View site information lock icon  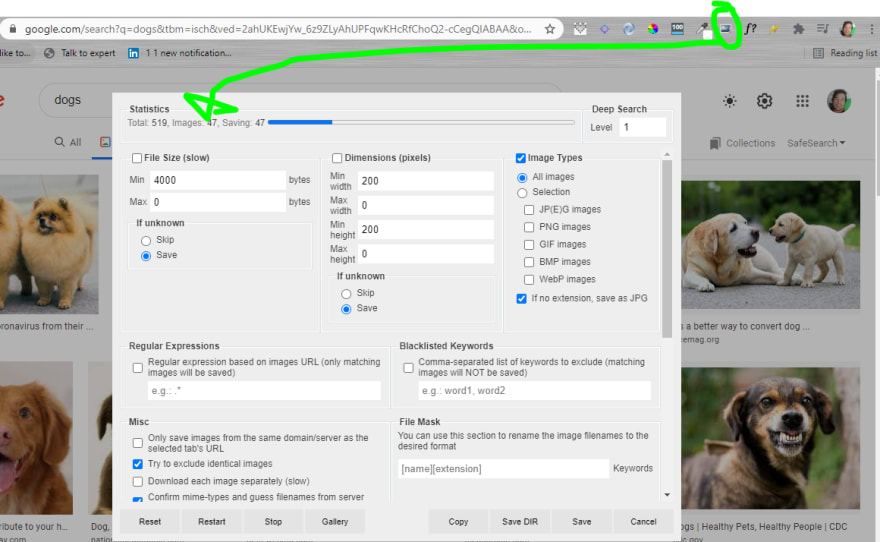(x=13, y=29)
